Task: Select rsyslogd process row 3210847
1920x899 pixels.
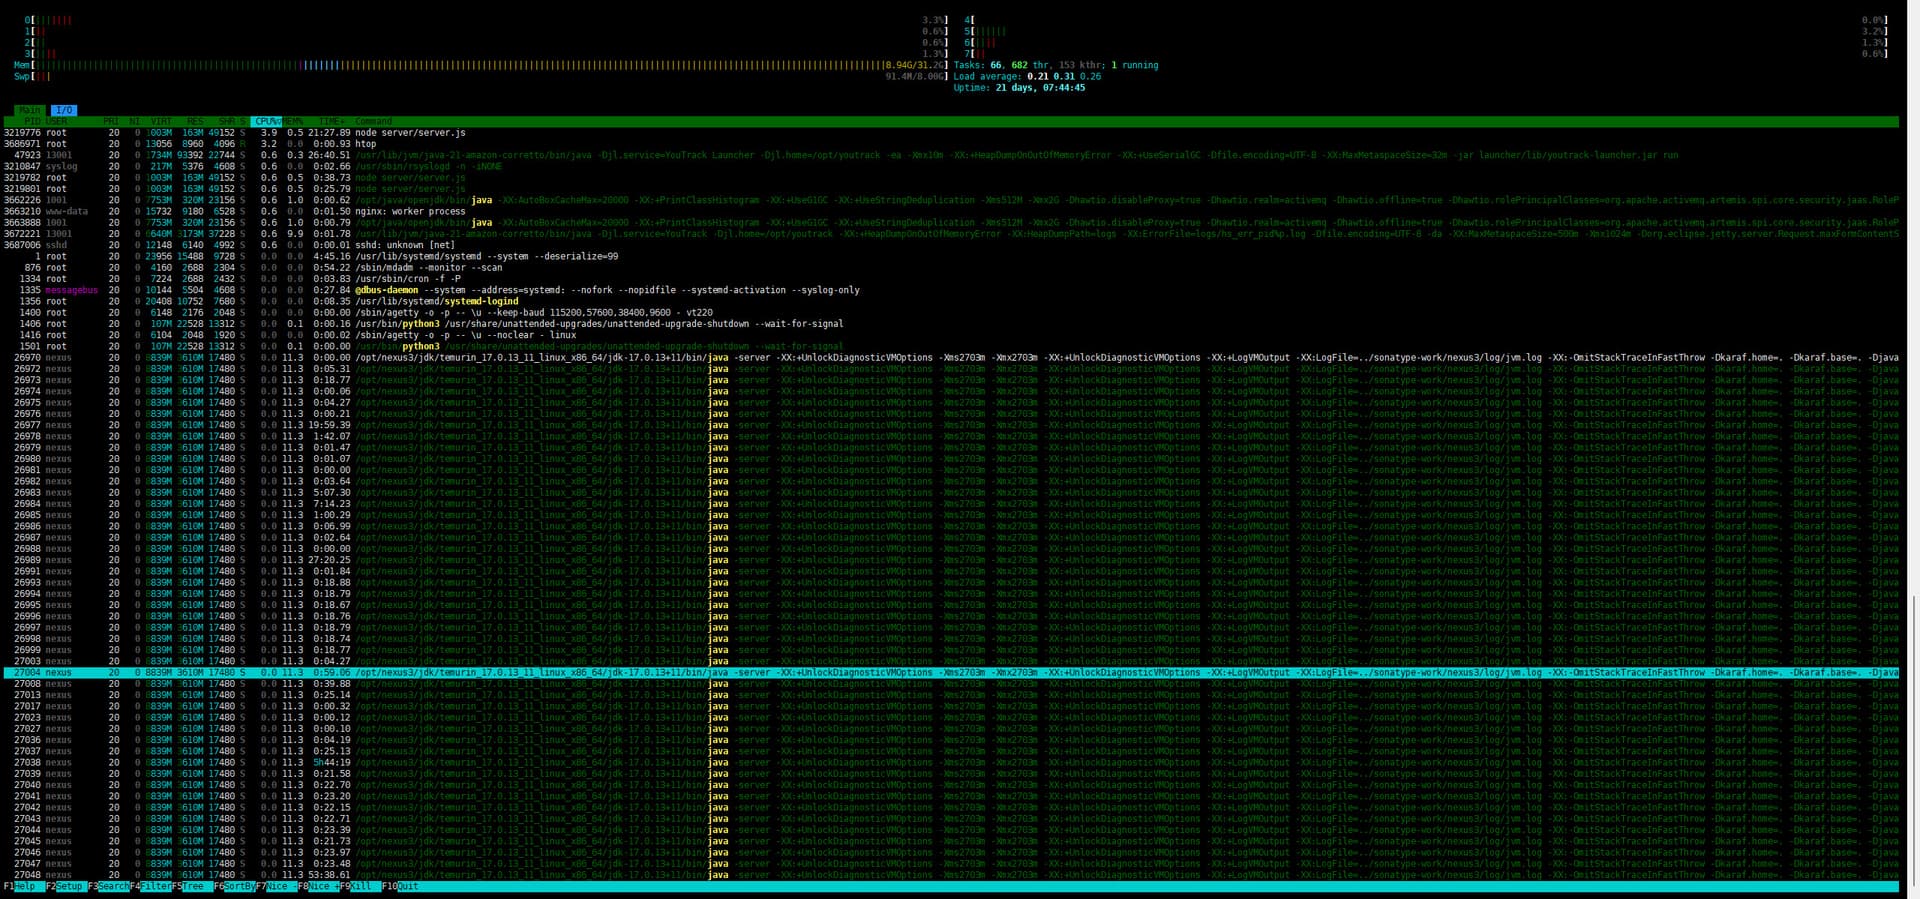Action: pos(950,166)
